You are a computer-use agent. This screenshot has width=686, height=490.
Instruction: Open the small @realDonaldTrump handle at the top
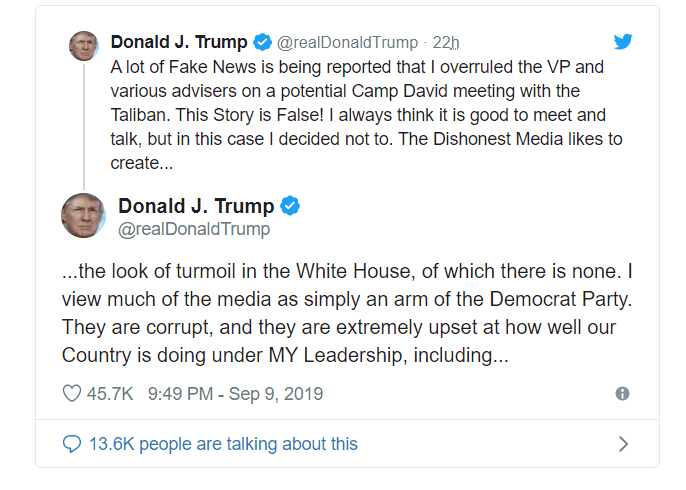click(x=347, y=42)
